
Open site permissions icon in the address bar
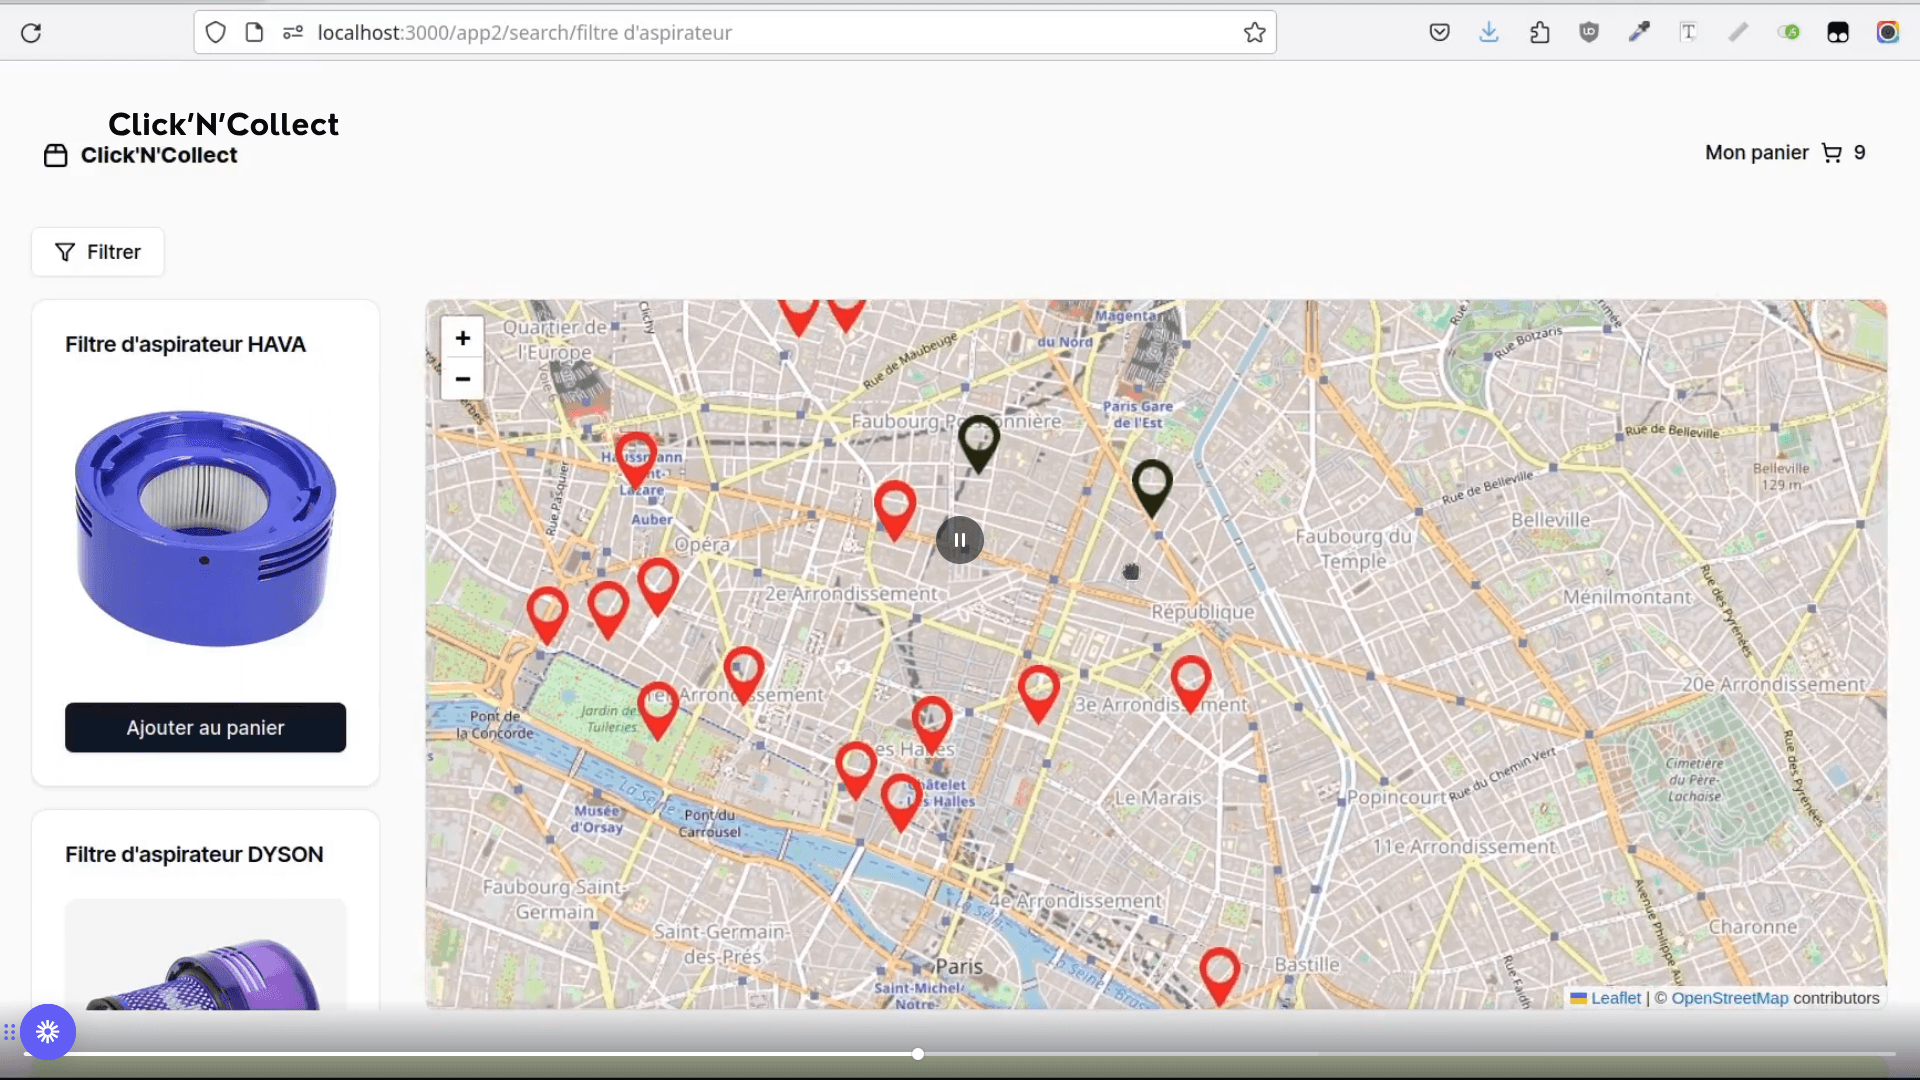pyautogui.click(x=292, y=33)
